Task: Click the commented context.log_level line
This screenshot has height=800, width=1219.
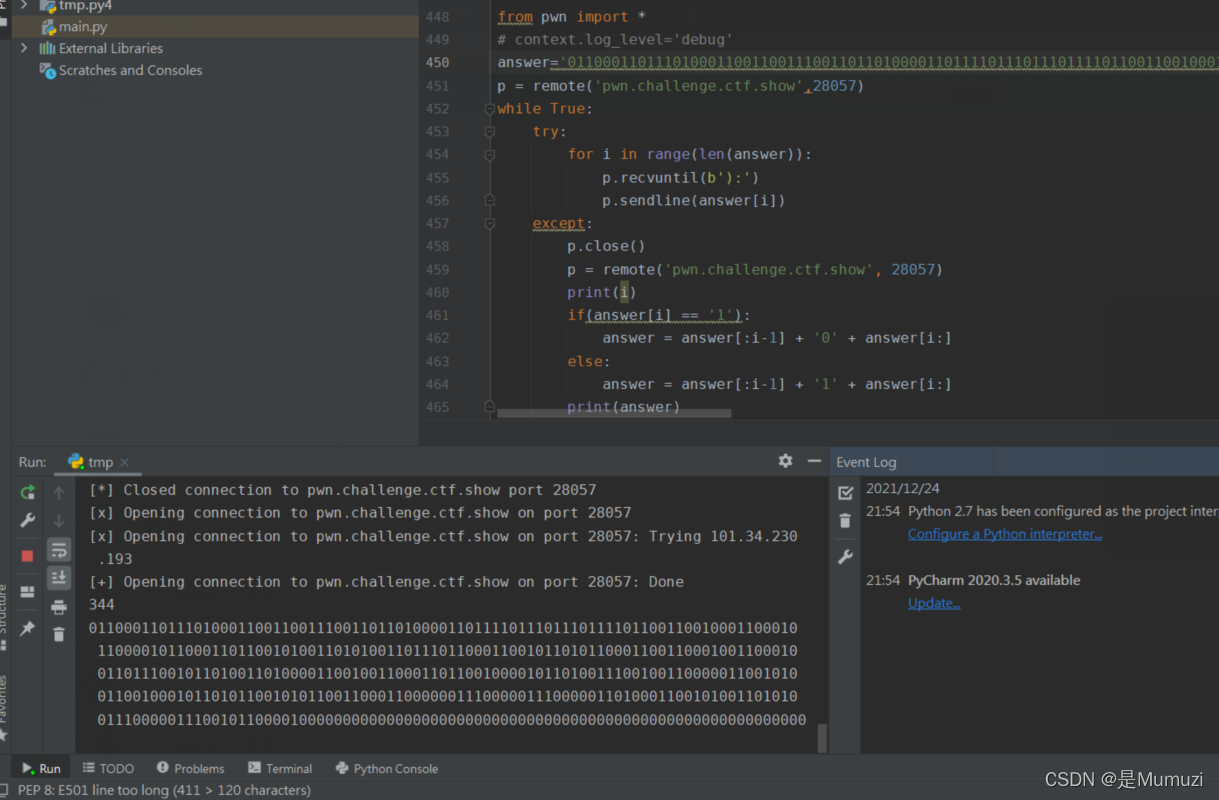Action: (x=615, y=40)
